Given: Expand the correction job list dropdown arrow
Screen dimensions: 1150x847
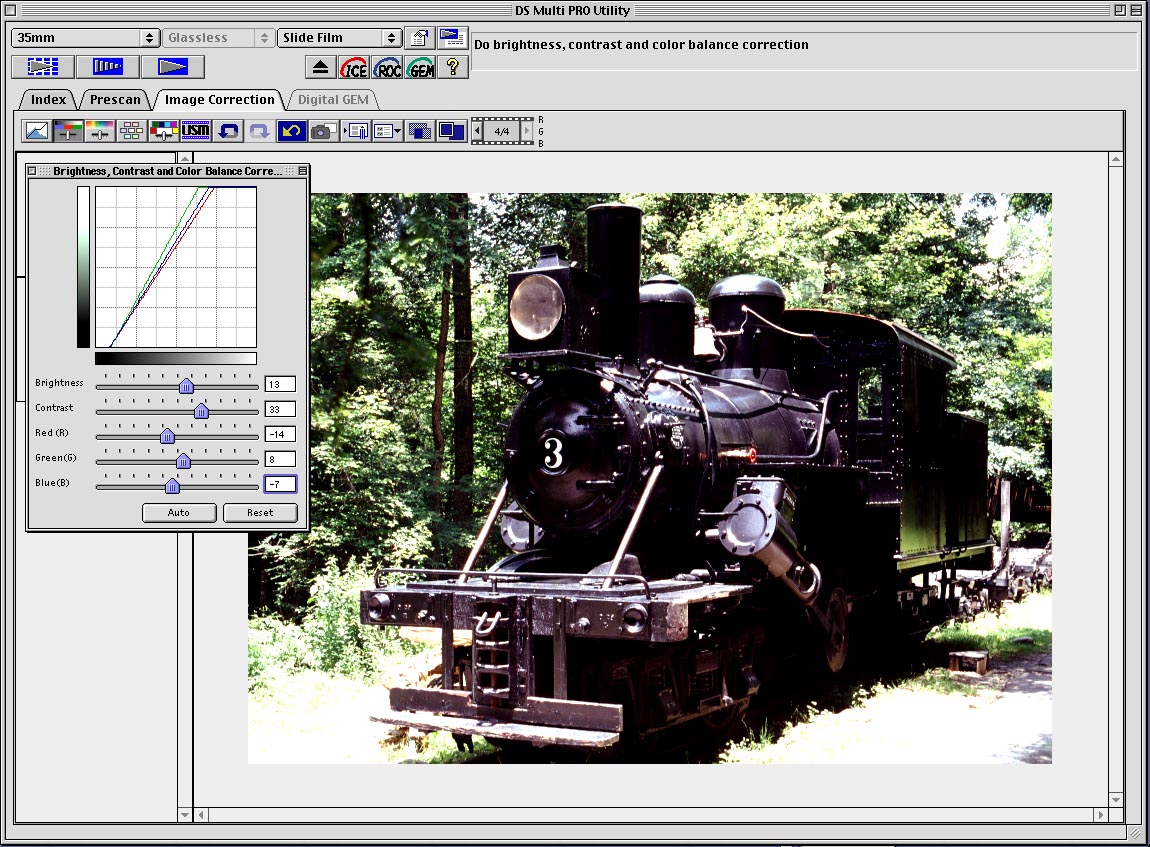Looking at the screenshot, I should (x=398, y=131).
